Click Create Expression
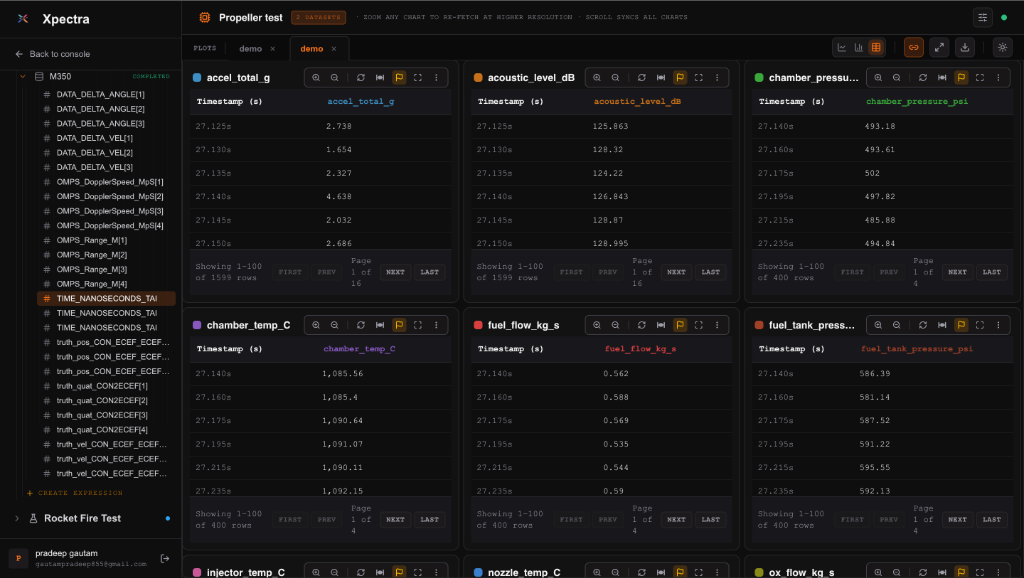The image size is (1024, 578). (x=75, y=493)
